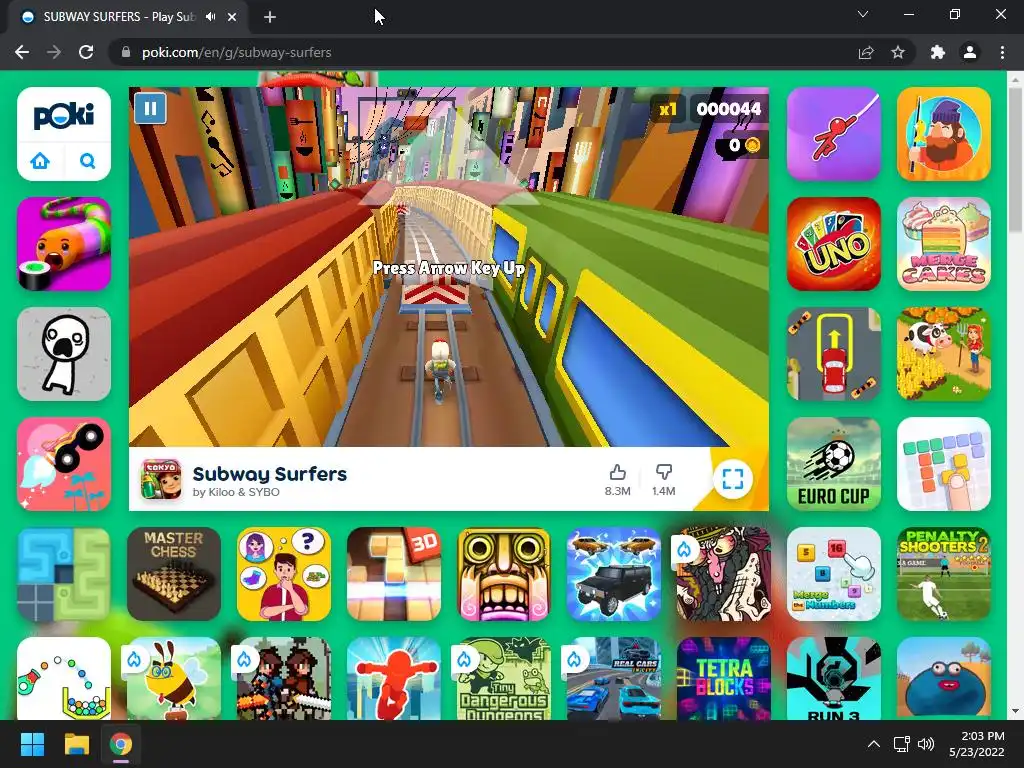This screenshot has height=768, width=1024.
Task: Share this page from address bar
Action: click(x=866, y=52)
